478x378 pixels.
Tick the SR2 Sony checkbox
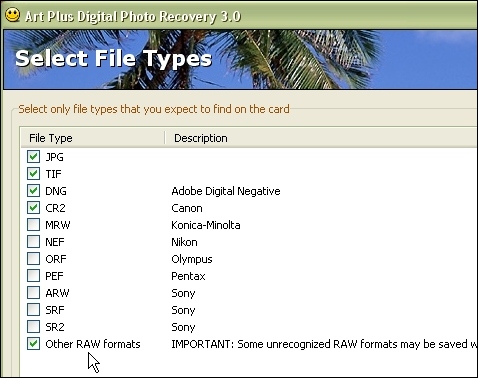pyautogui.click(x=33, y=327)
